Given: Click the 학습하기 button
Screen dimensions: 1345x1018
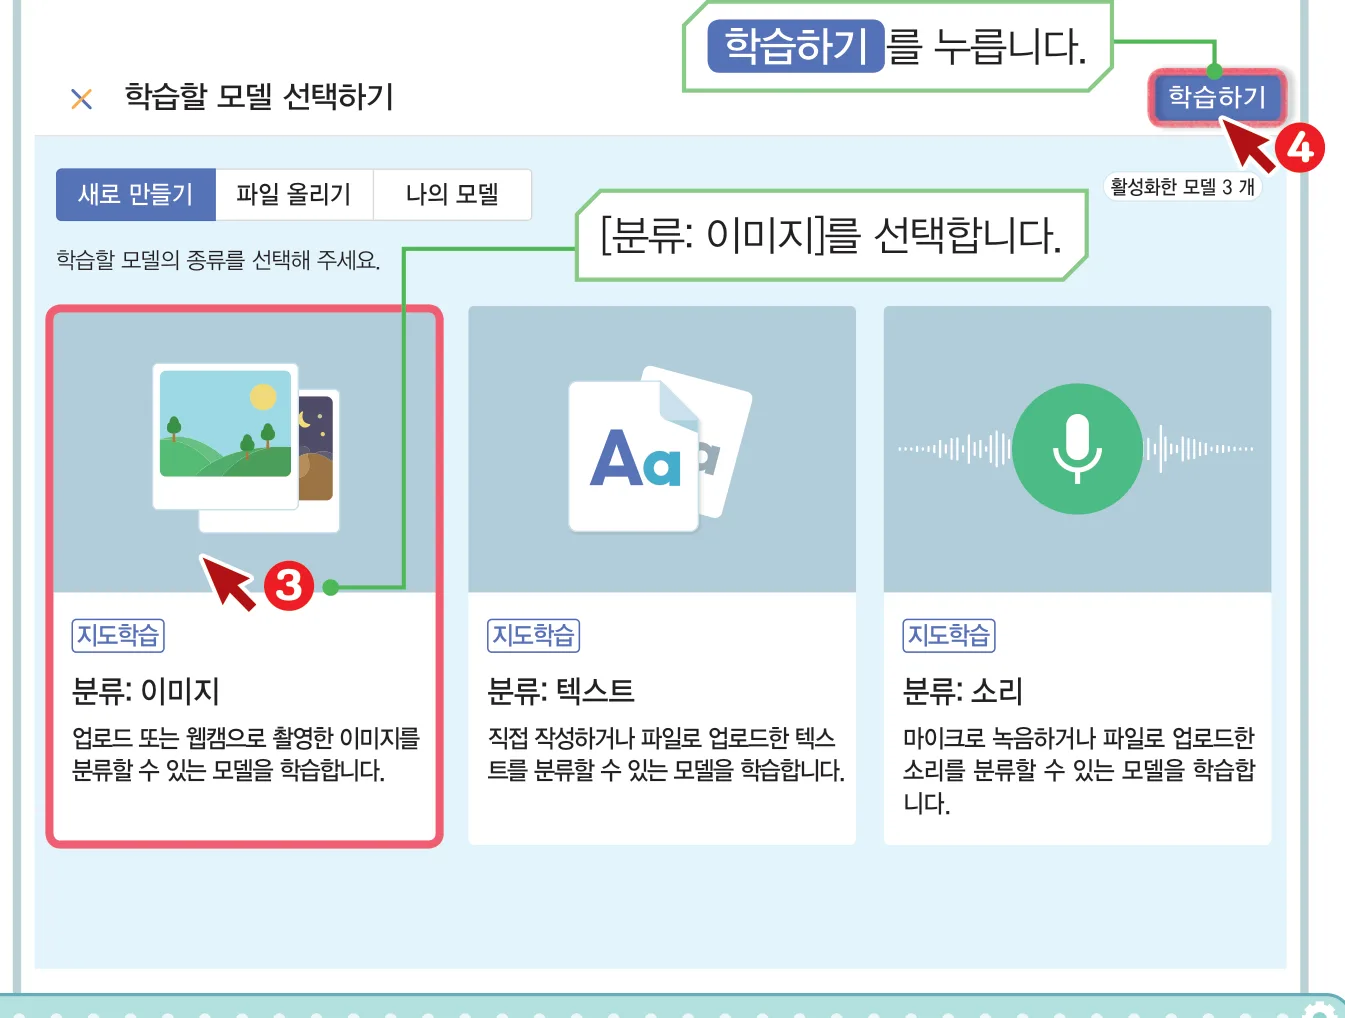Looking at the screenshot, I should point(1217,97).
